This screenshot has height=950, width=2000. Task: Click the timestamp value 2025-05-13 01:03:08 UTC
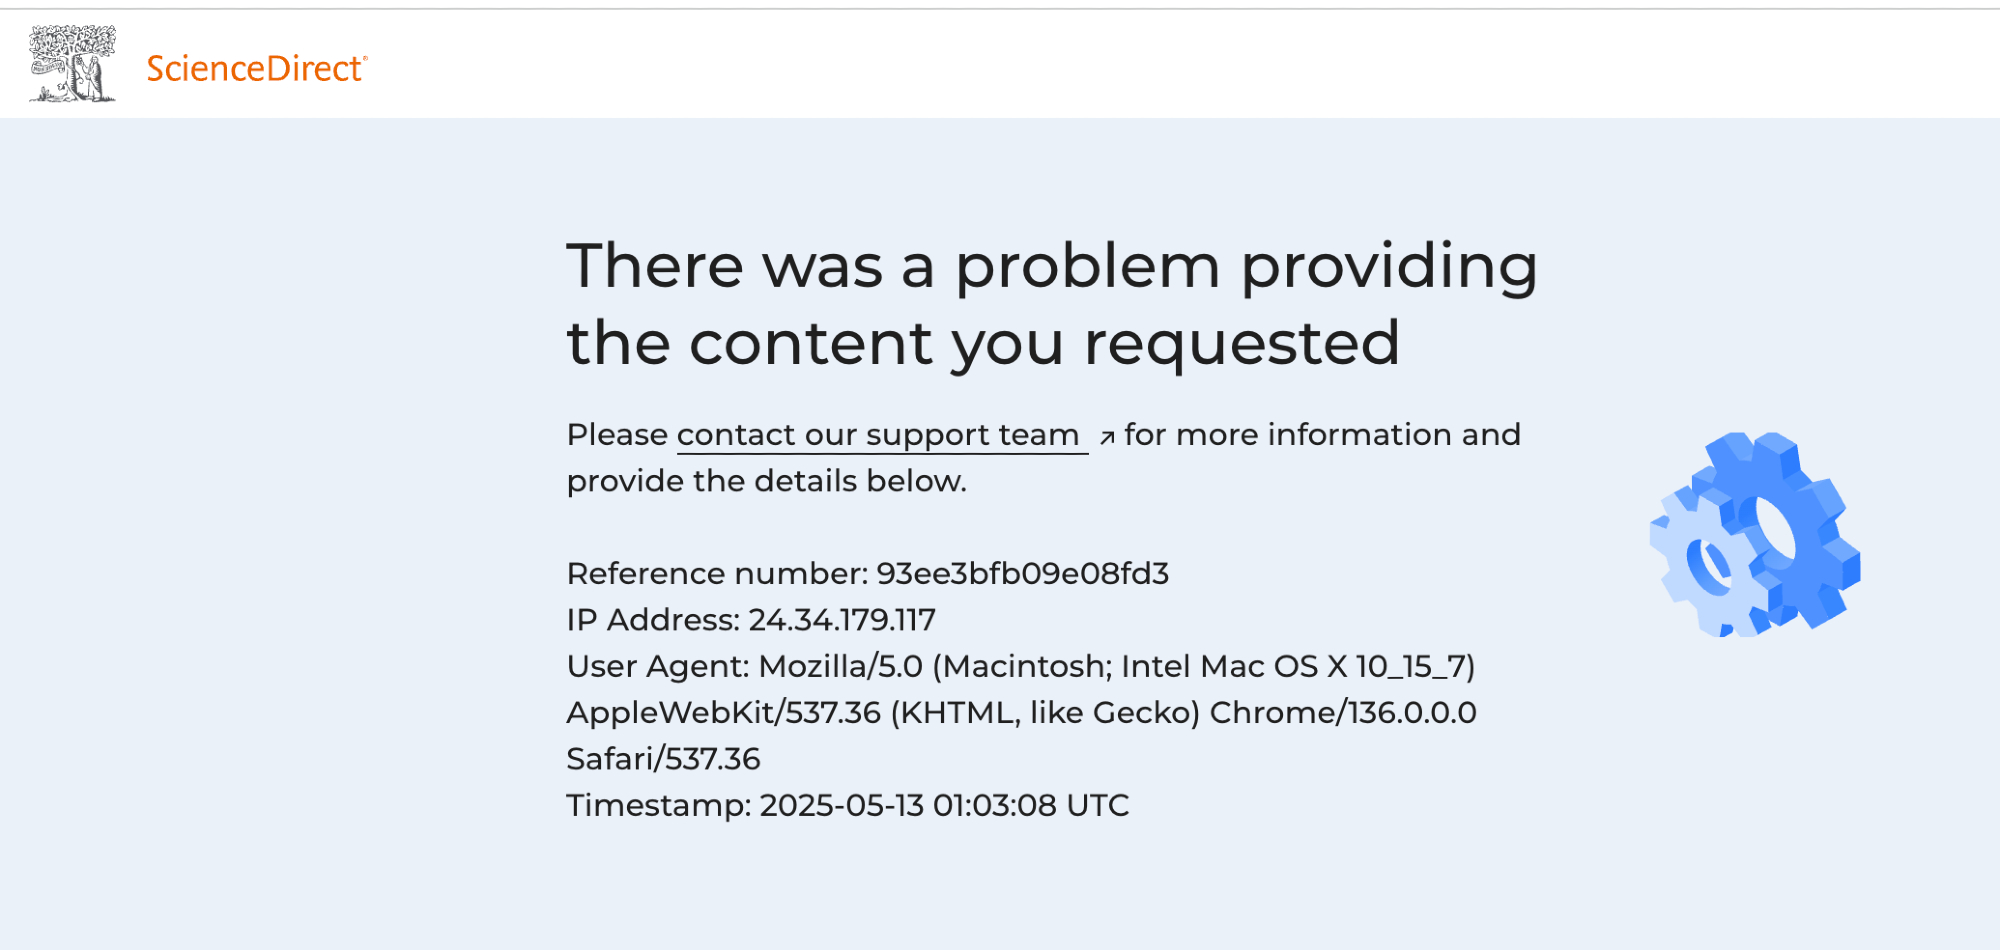(944, 805)
